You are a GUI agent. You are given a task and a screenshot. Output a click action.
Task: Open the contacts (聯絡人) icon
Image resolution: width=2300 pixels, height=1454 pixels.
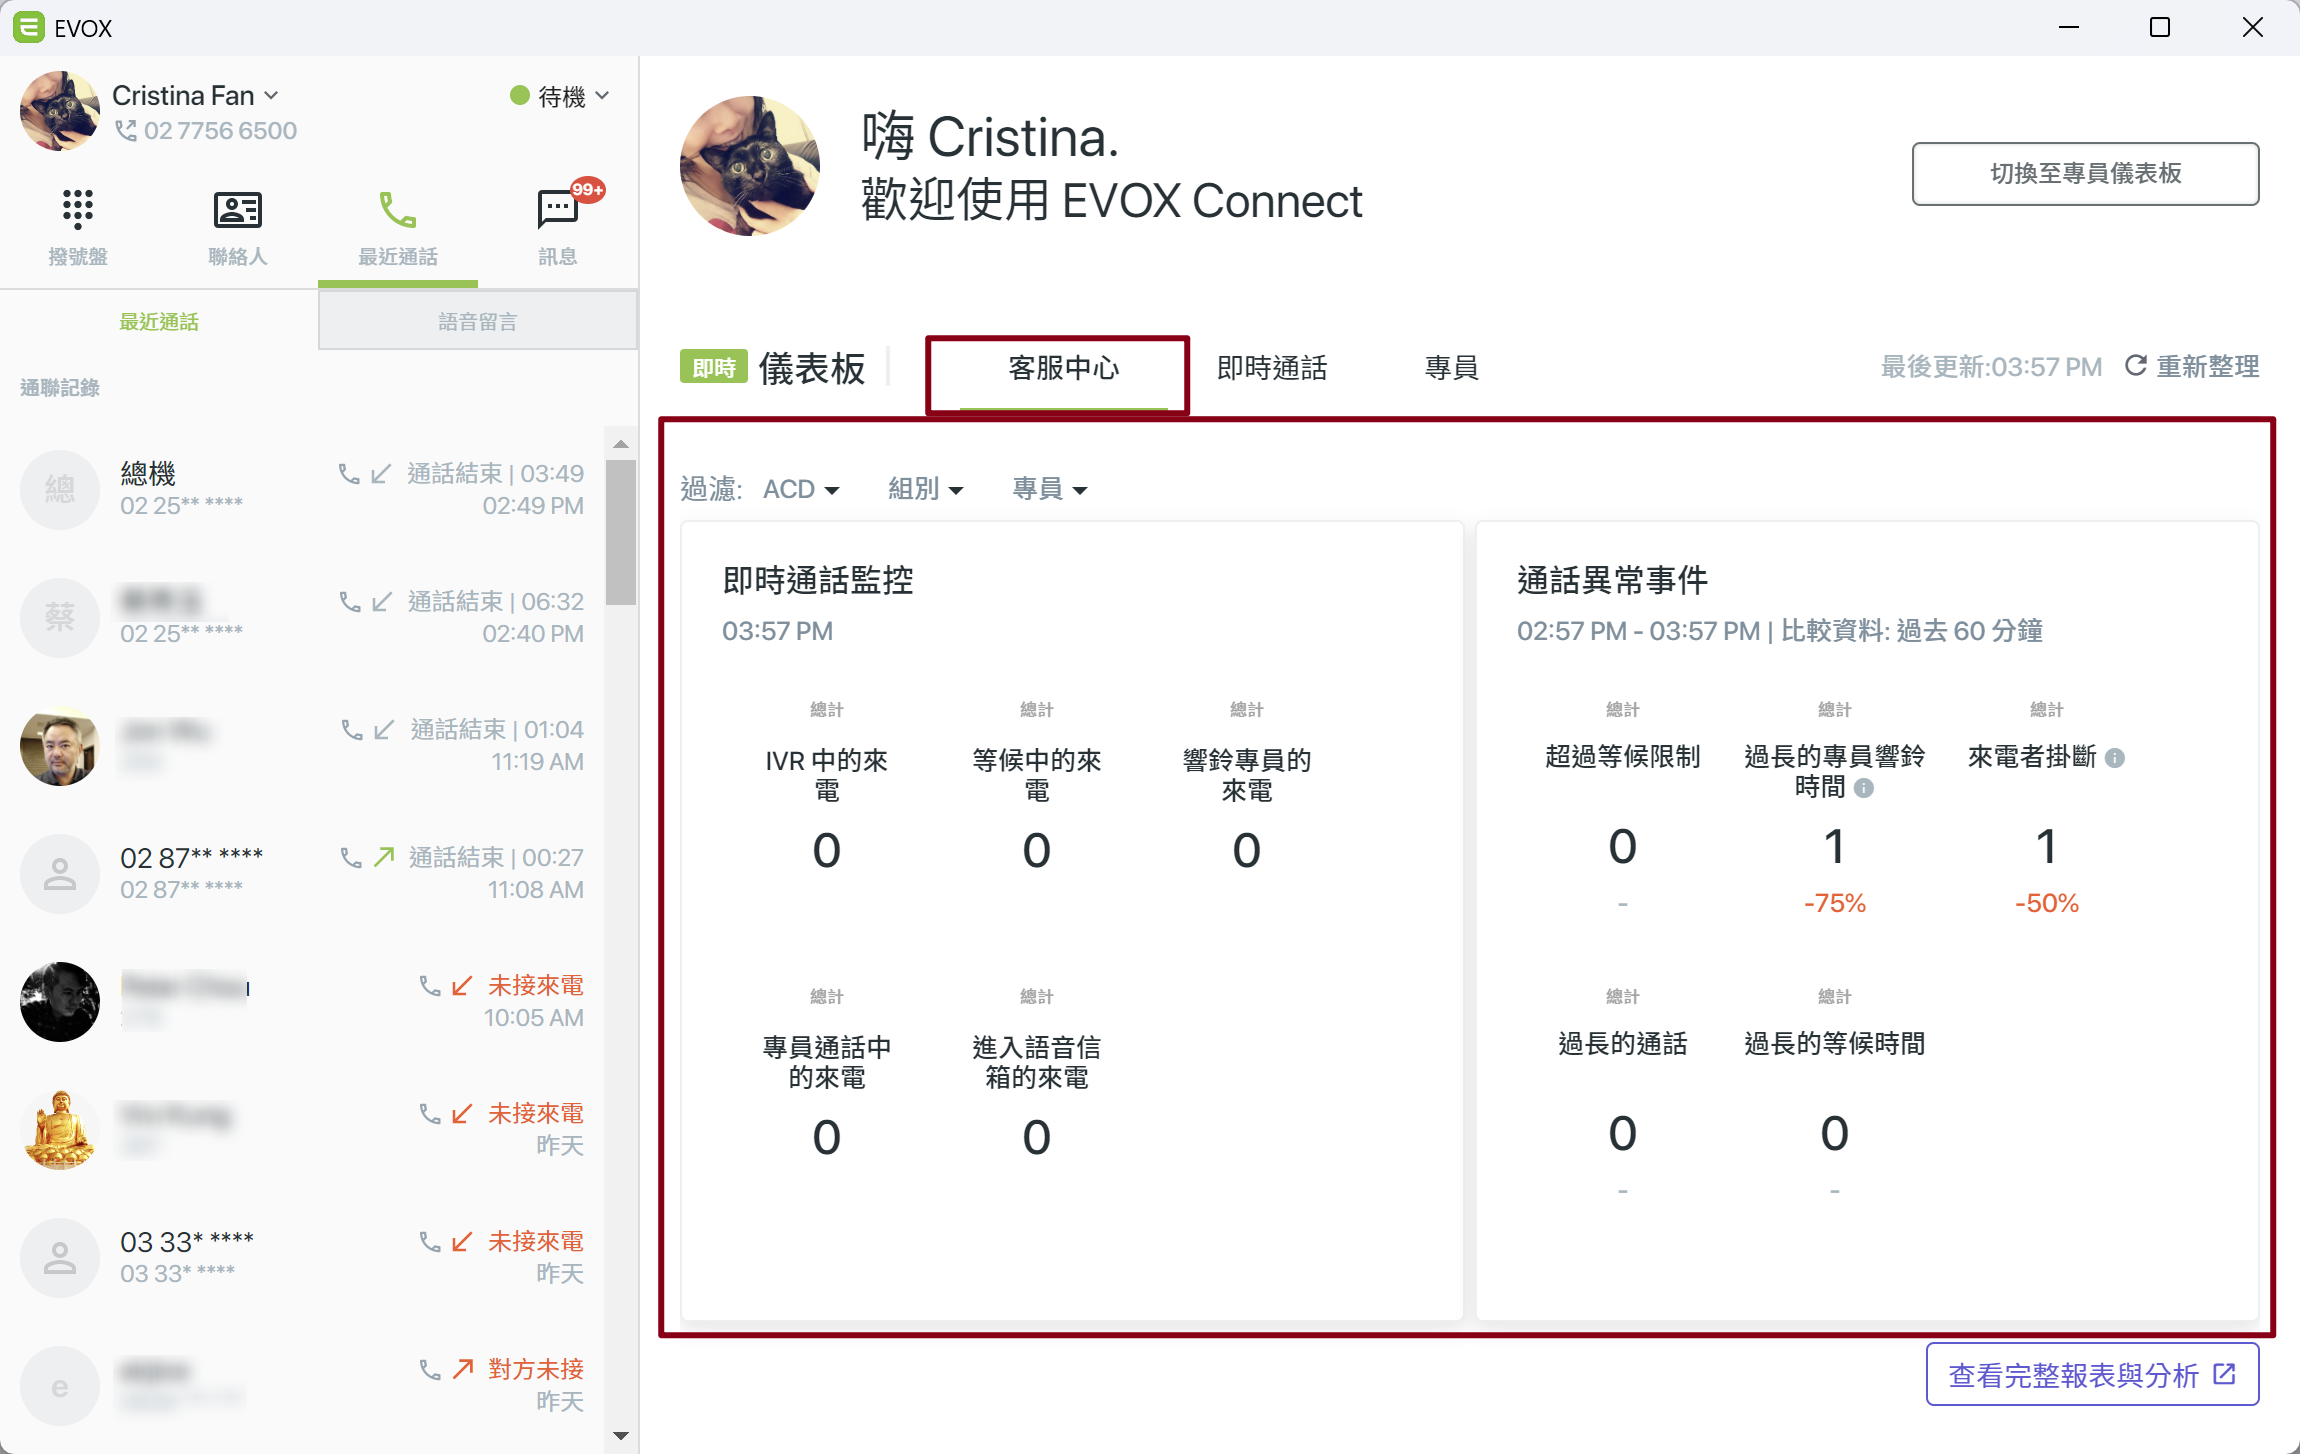click(238, 209)
